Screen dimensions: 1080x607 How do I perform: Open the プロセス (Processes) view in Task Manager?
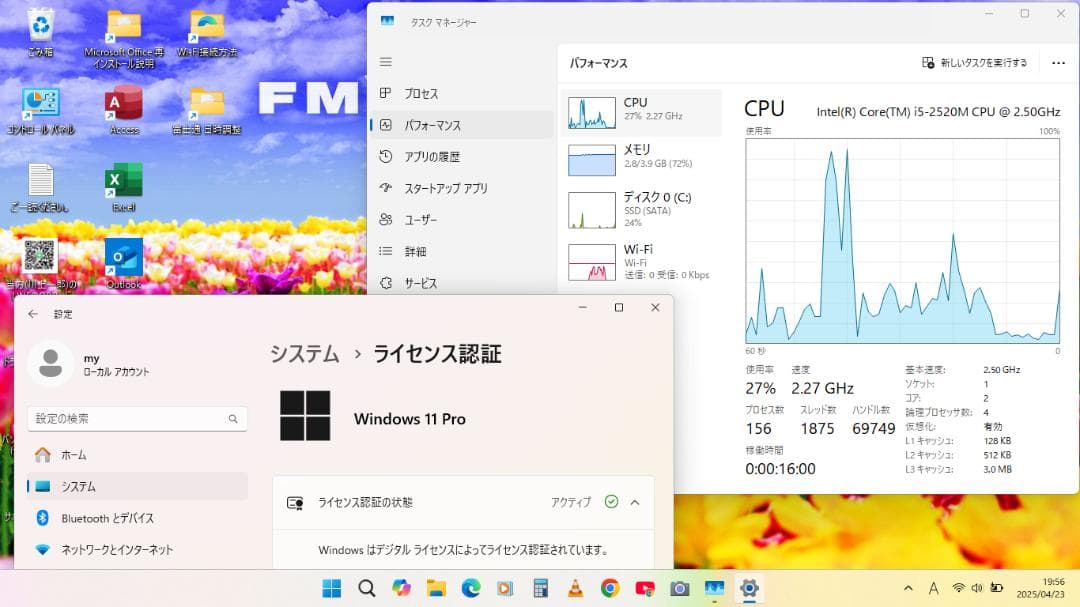(x=422, y=93)
